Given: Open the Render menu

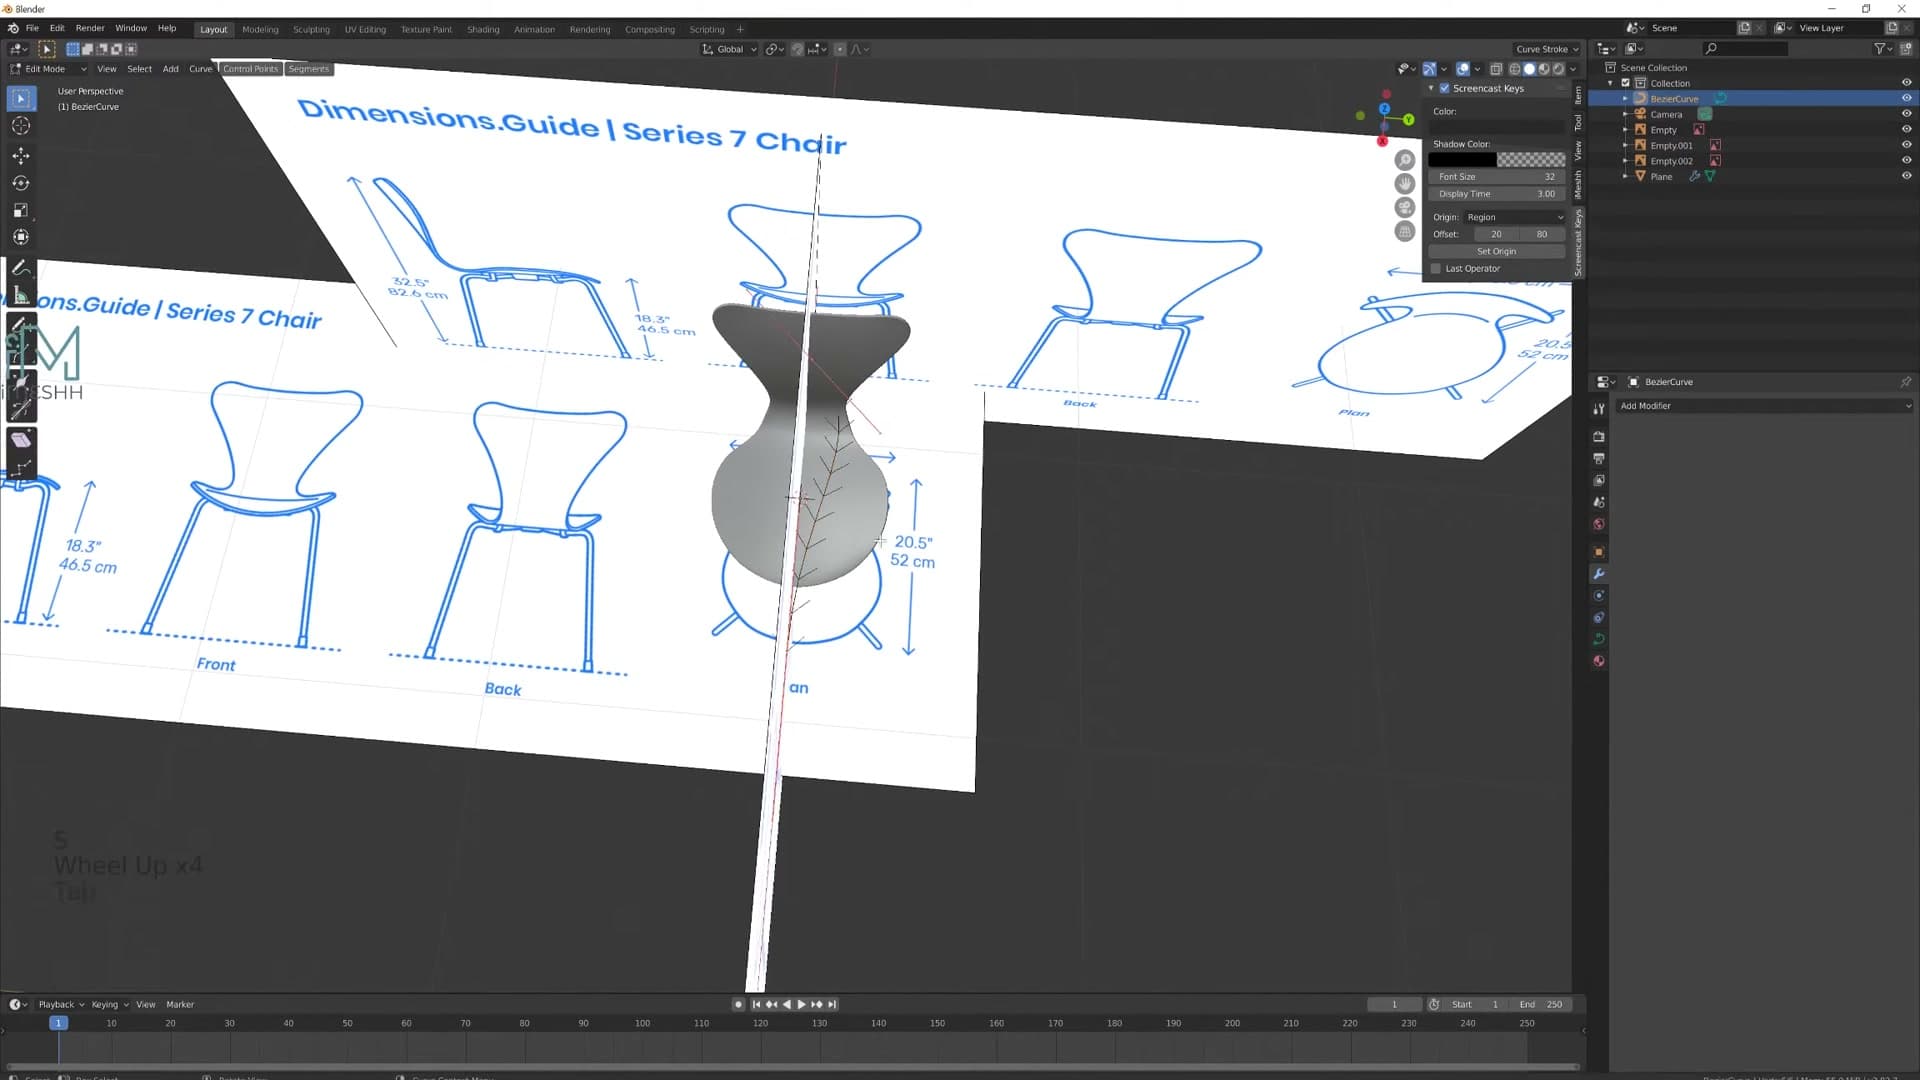Looking at the screenshot, I should click(x=90, y=28).
